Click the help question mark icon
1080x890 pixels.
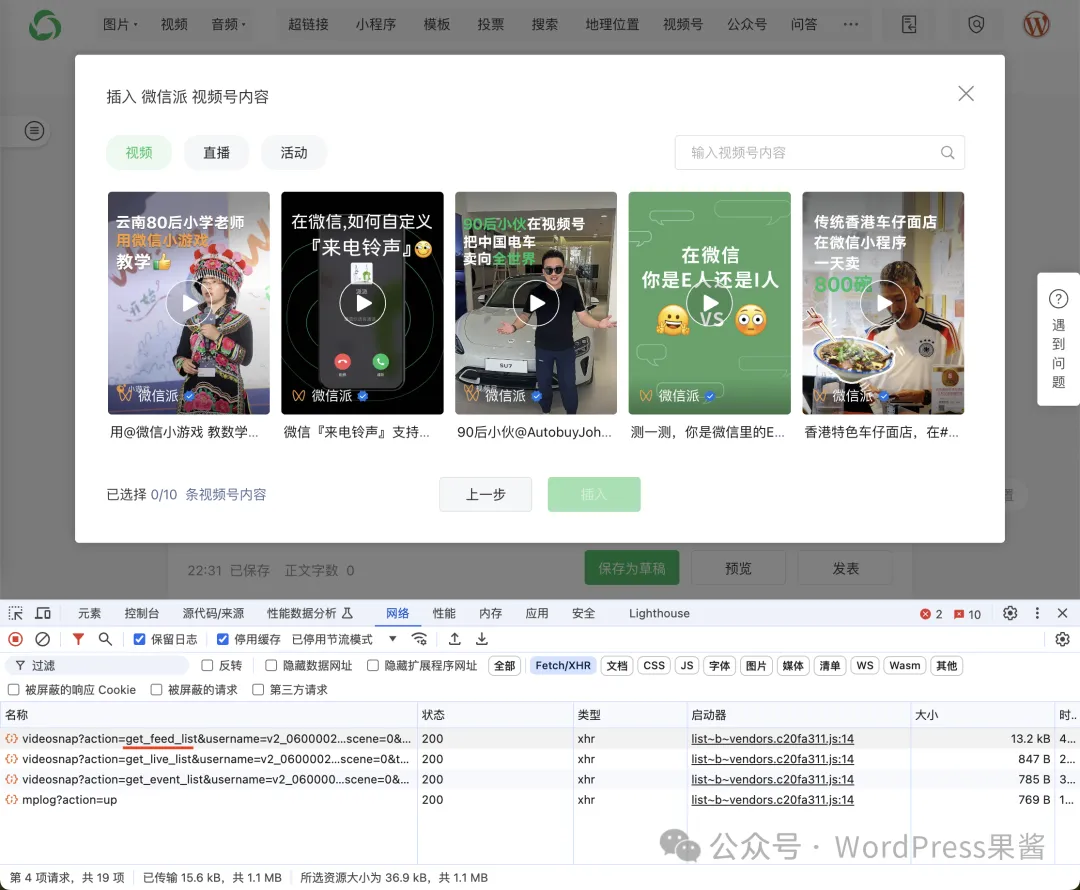[x=1058, y=299]
